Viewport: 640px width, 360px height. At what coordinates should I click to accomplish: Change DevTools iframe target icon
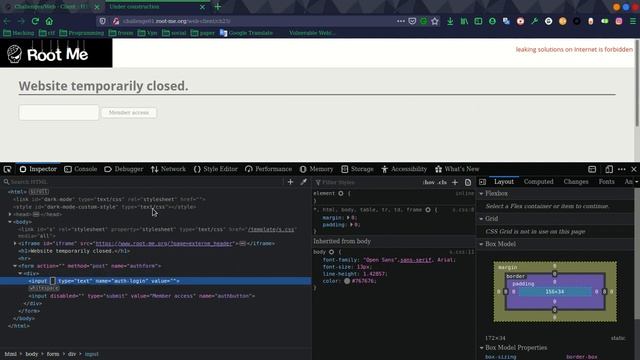click(x=592, y=169)
